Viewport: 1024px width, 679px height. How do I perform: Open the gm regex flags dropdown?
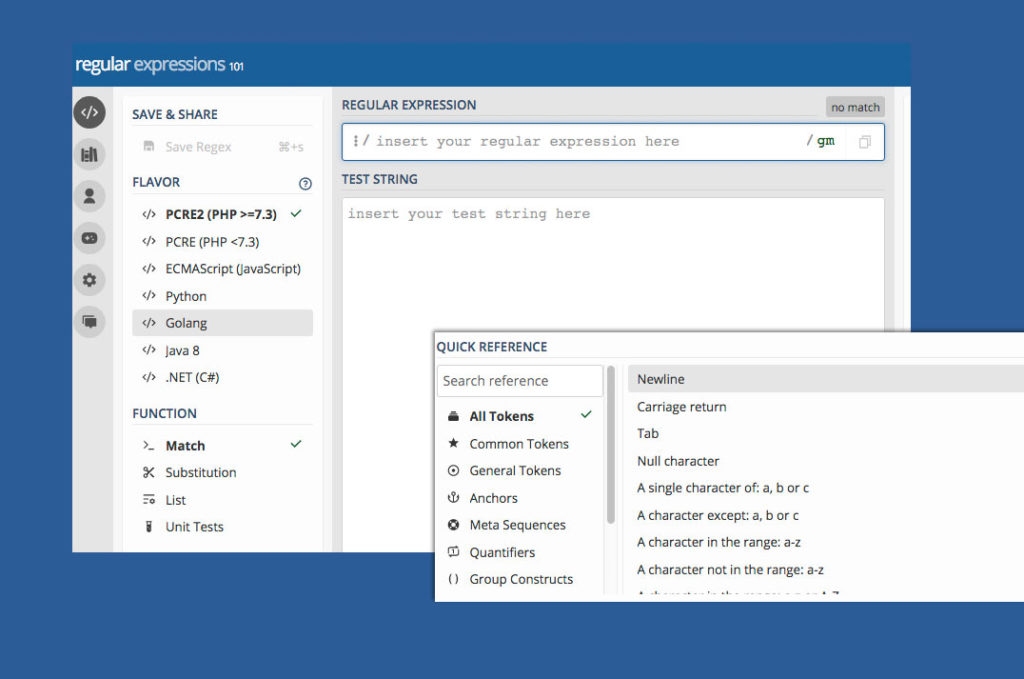(825, 142)
